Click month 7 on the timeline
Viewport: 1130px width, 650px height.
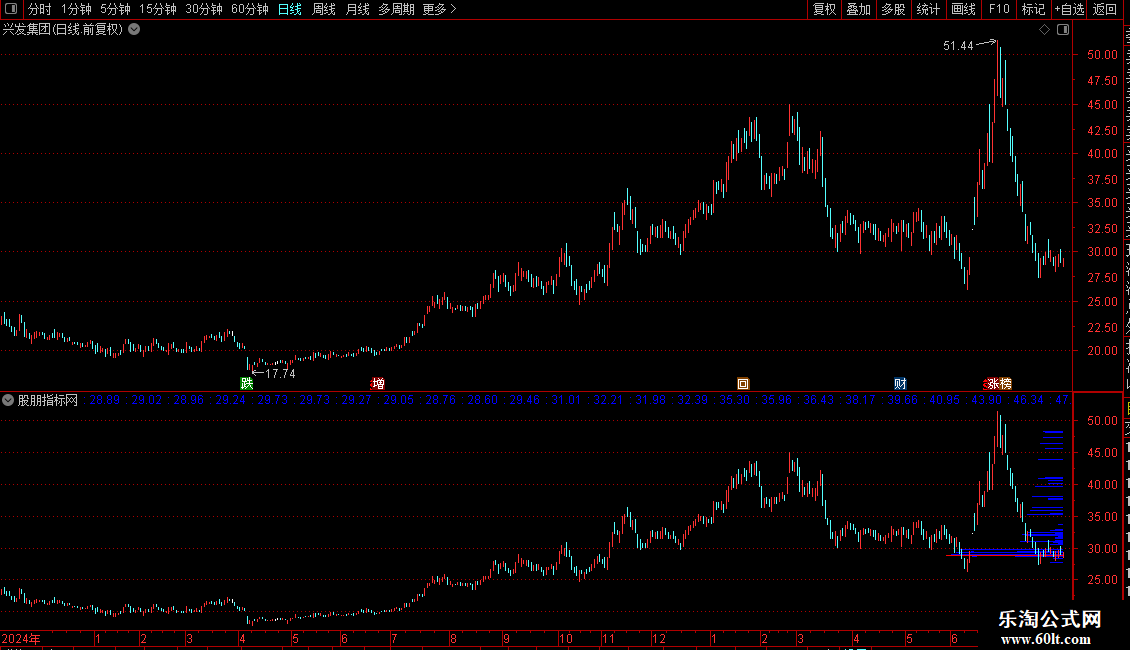(394, 638)
